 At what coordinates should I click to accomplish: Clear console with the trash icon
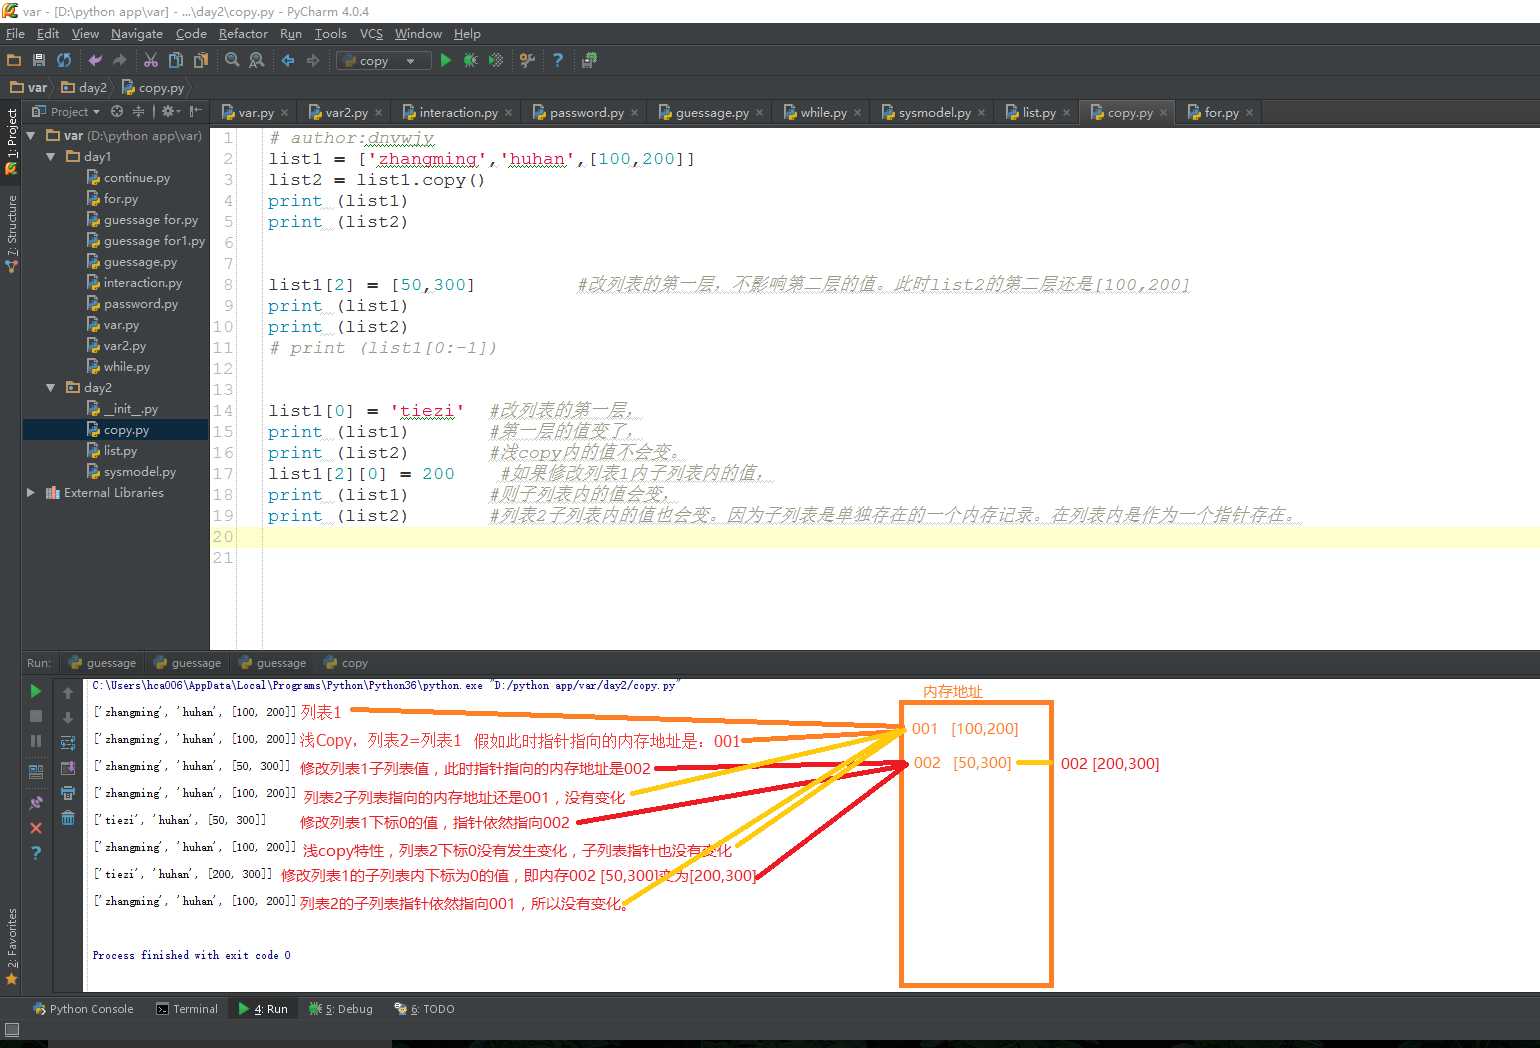pos(68,818)
